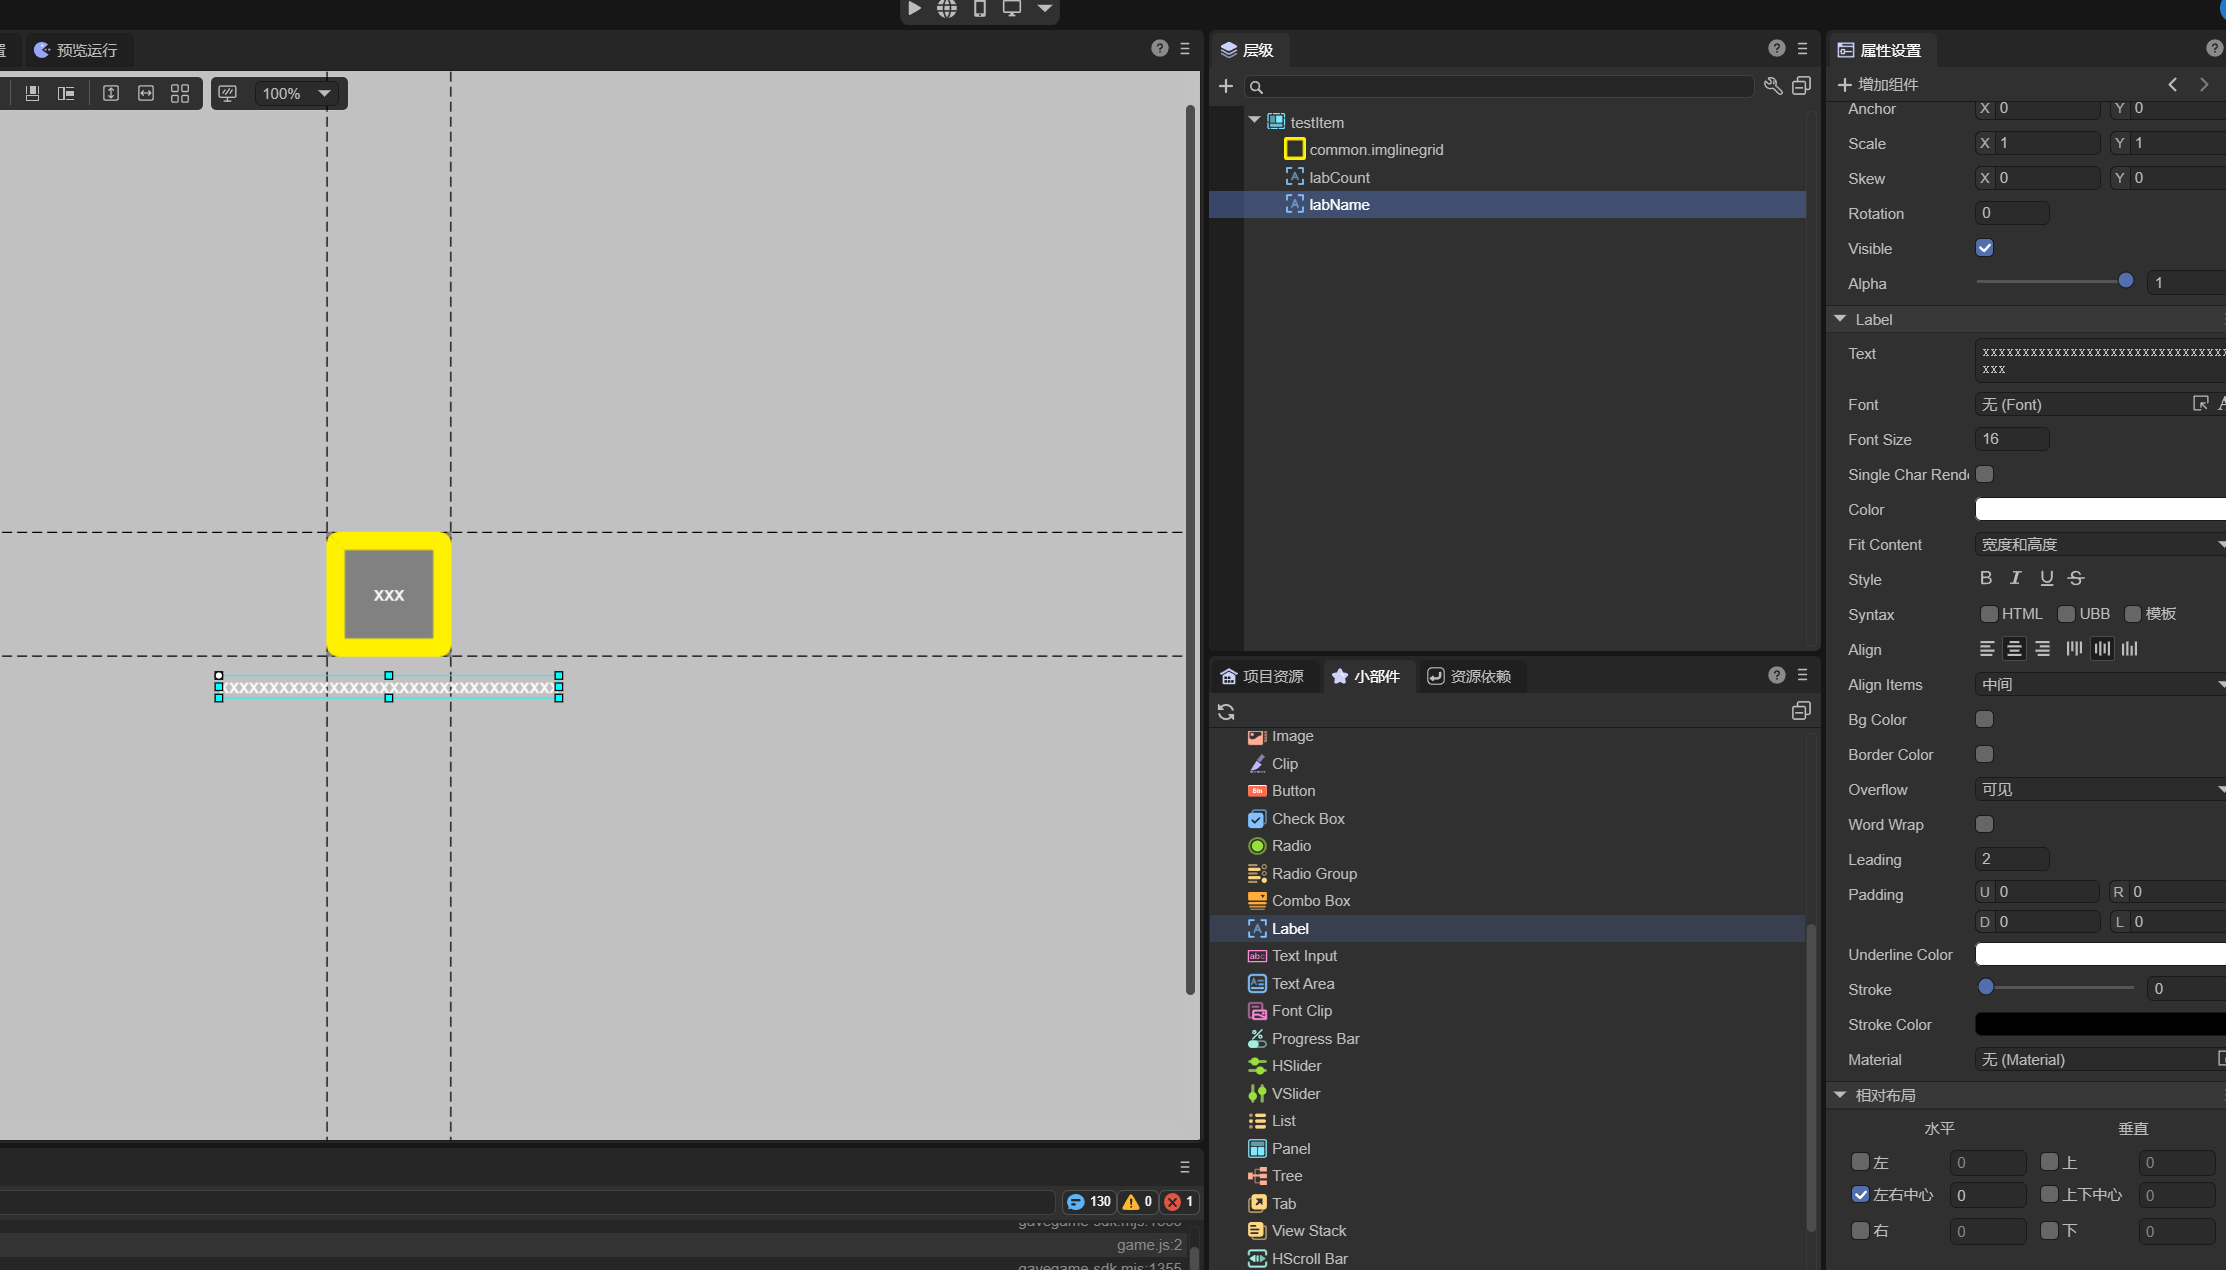Screen dimensions: 2226x1270
Task: Collapse the testItem tree node
Action: click(1254, 120)
